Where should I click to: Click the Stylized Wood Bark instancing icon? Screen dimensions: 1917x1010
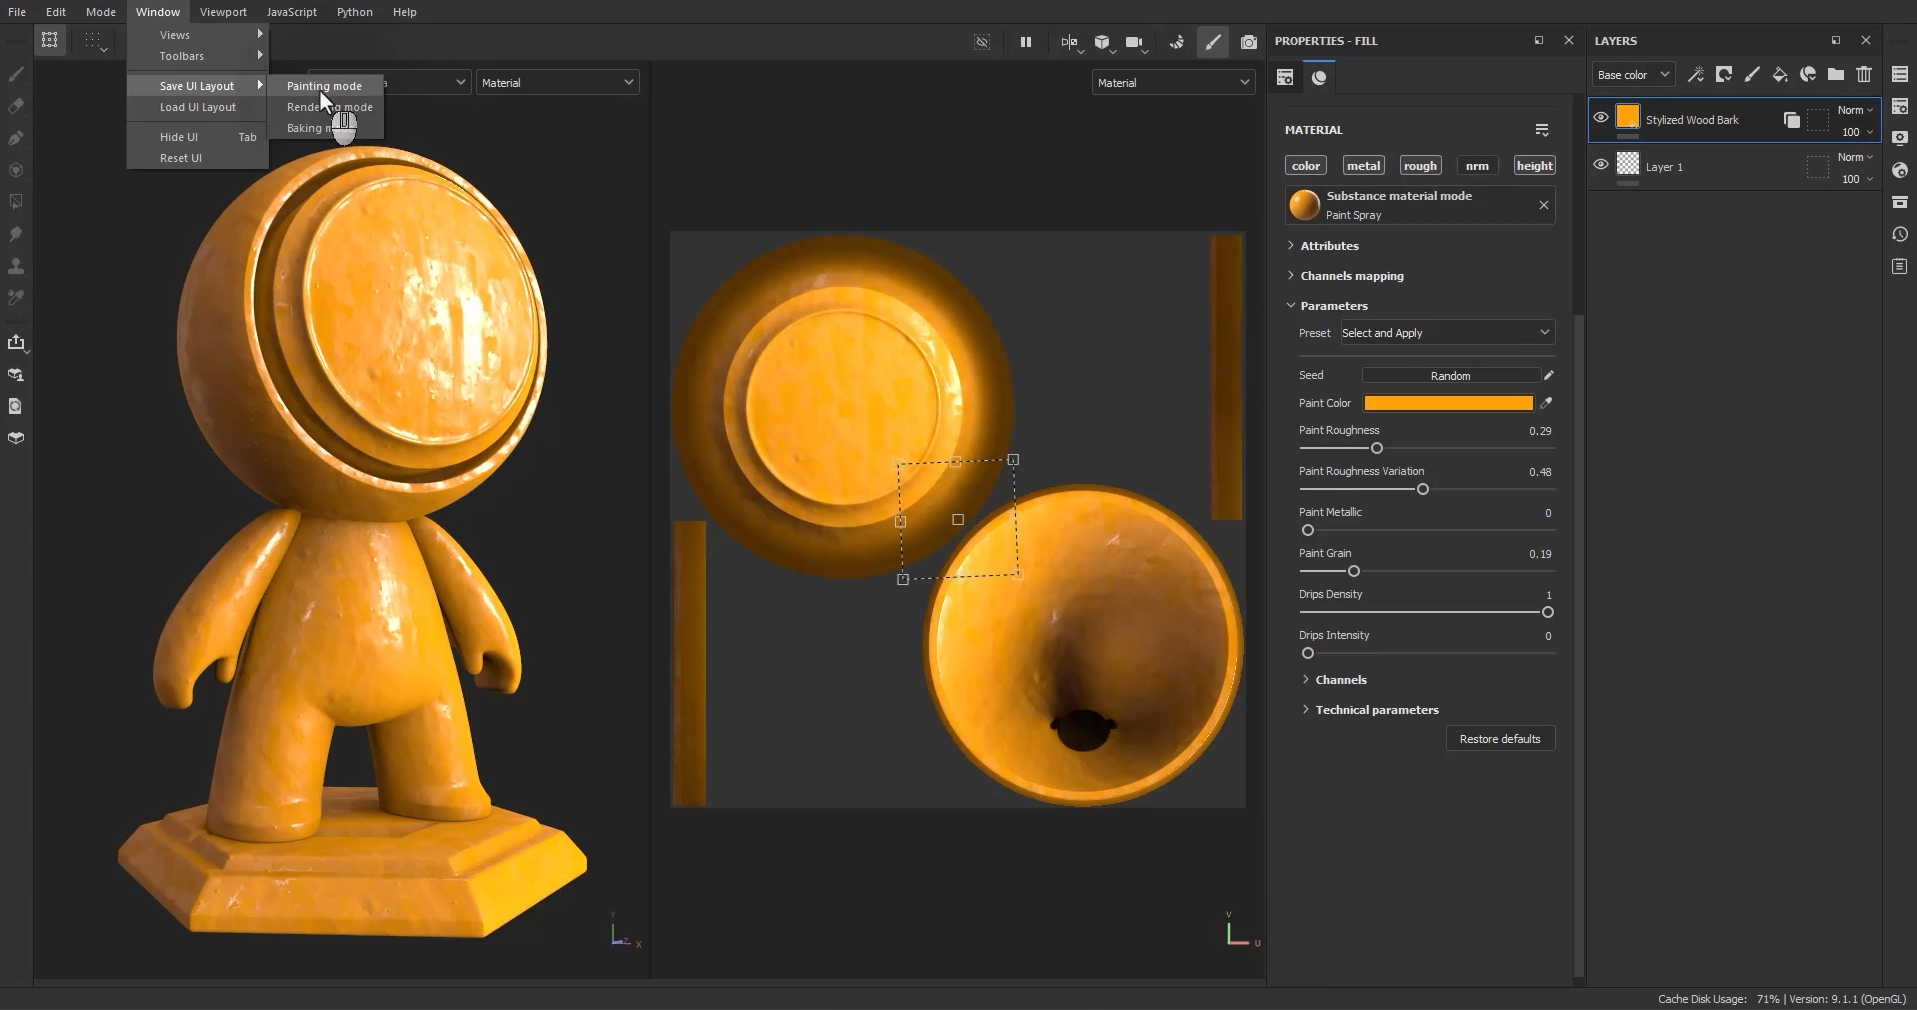[1792, 120]
